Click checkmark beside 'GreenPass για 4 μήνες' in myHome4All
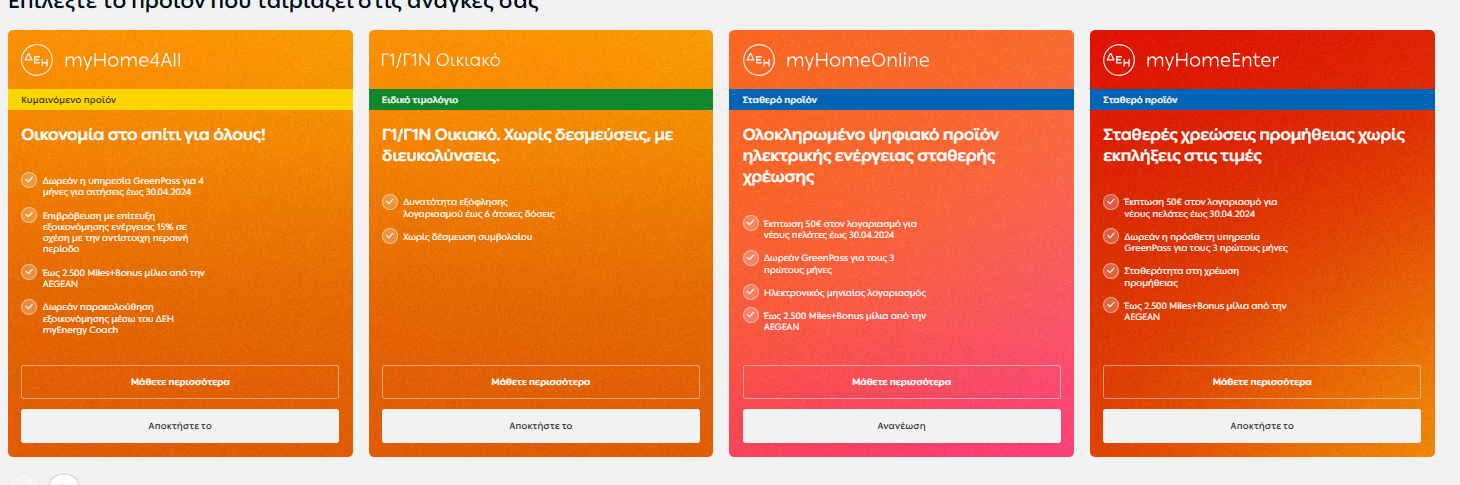 coord(28,180)
